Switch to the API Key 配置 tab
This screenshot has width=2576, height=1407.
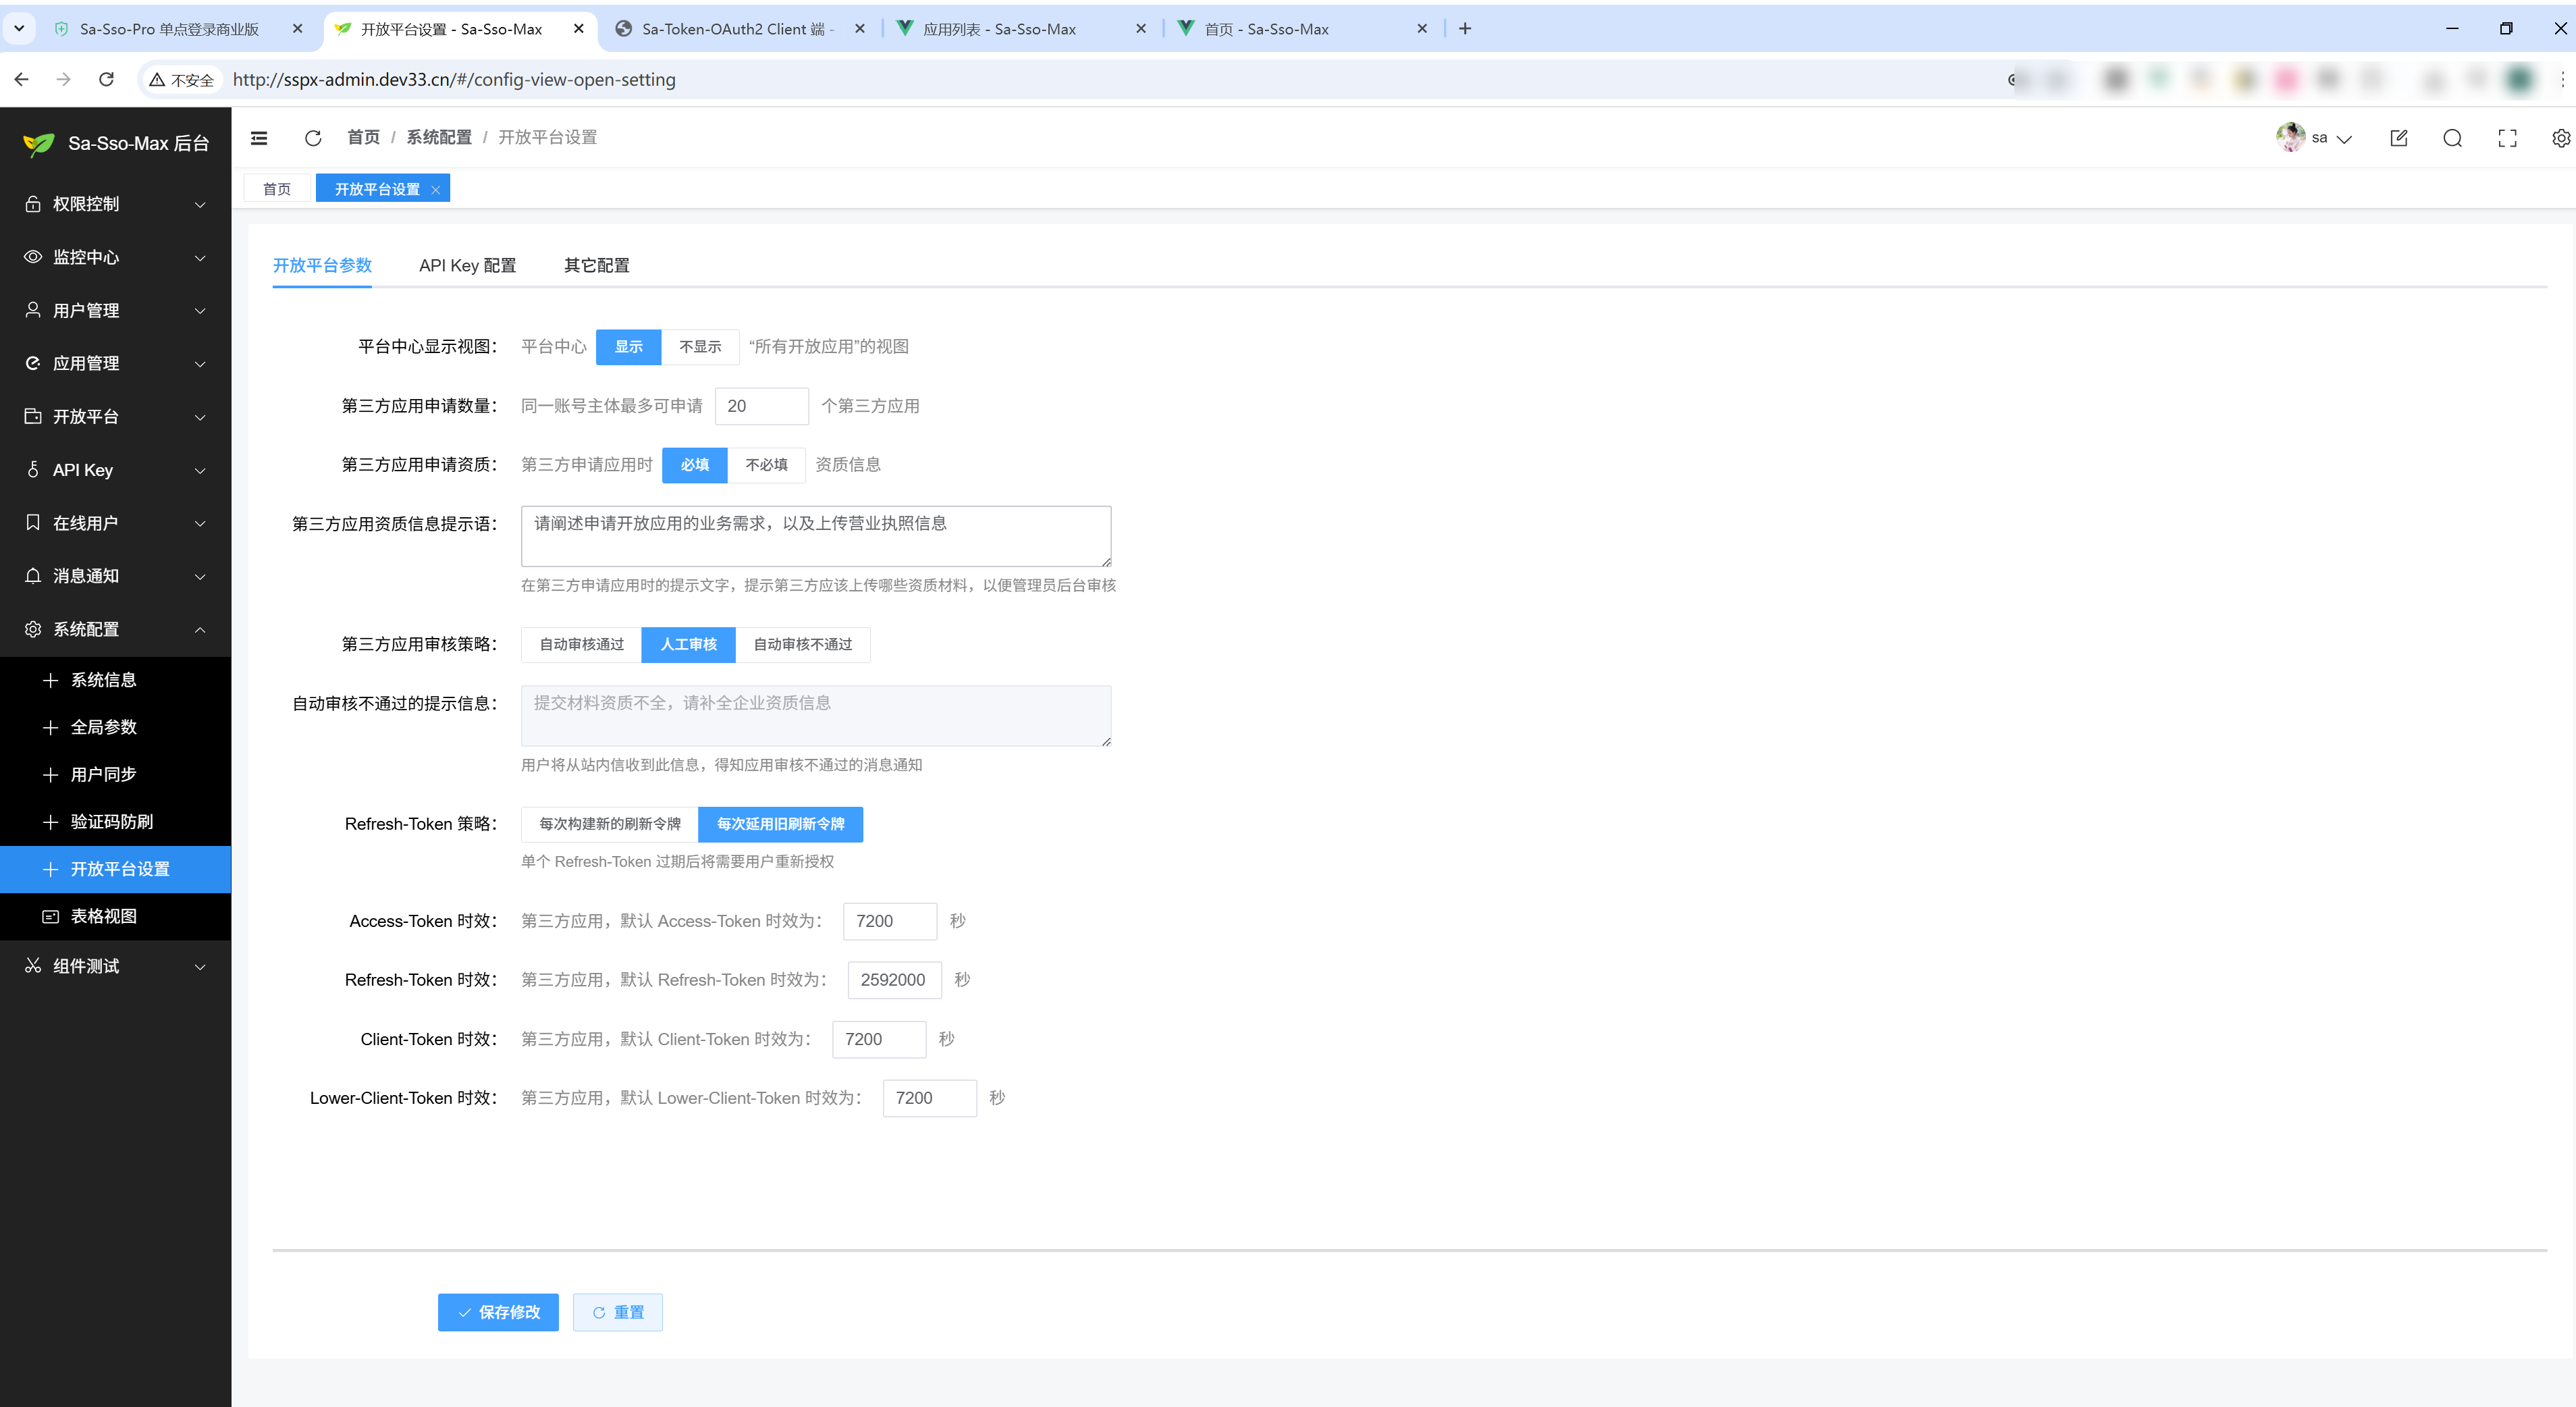click(467, 266)
